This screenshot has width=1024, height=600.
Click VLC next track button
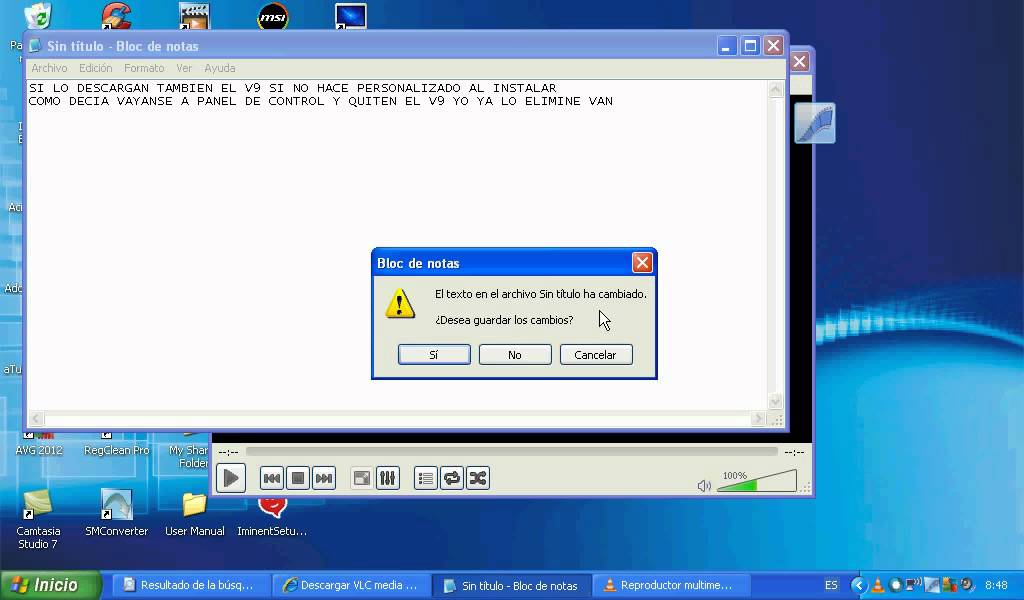(324, 478)
